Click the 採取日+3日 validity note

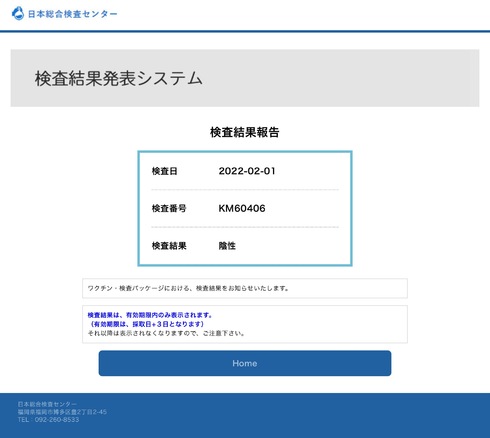click(146, 324)
